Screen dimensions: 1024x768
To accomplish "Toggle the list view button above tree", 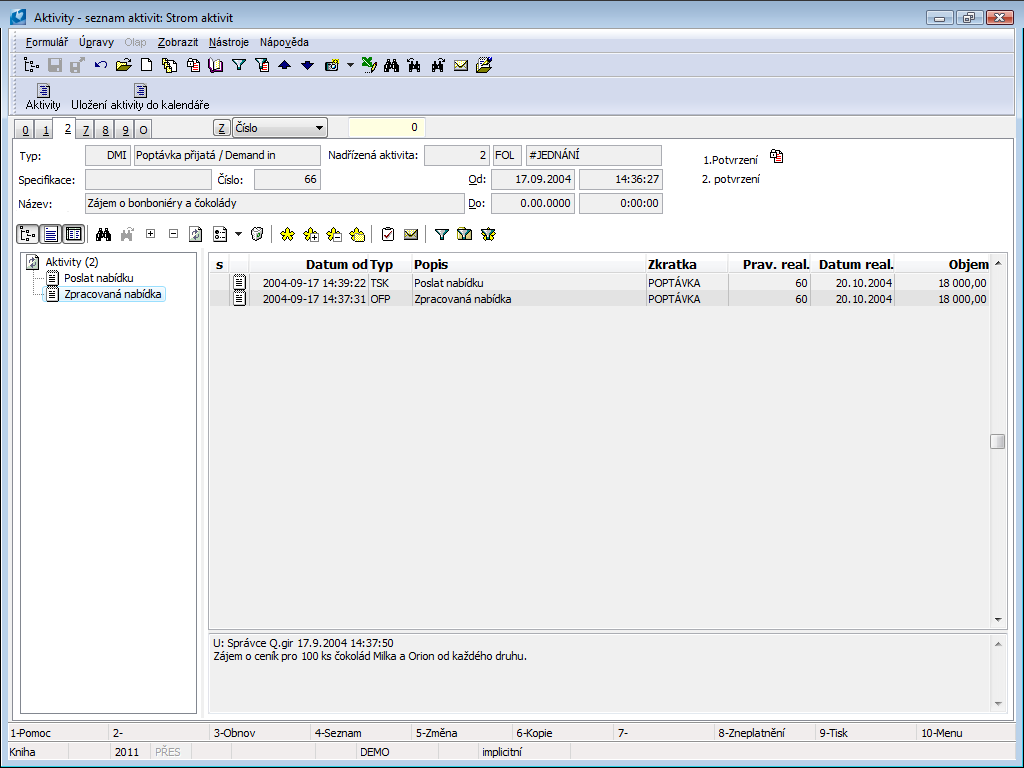I will point(50,234).
